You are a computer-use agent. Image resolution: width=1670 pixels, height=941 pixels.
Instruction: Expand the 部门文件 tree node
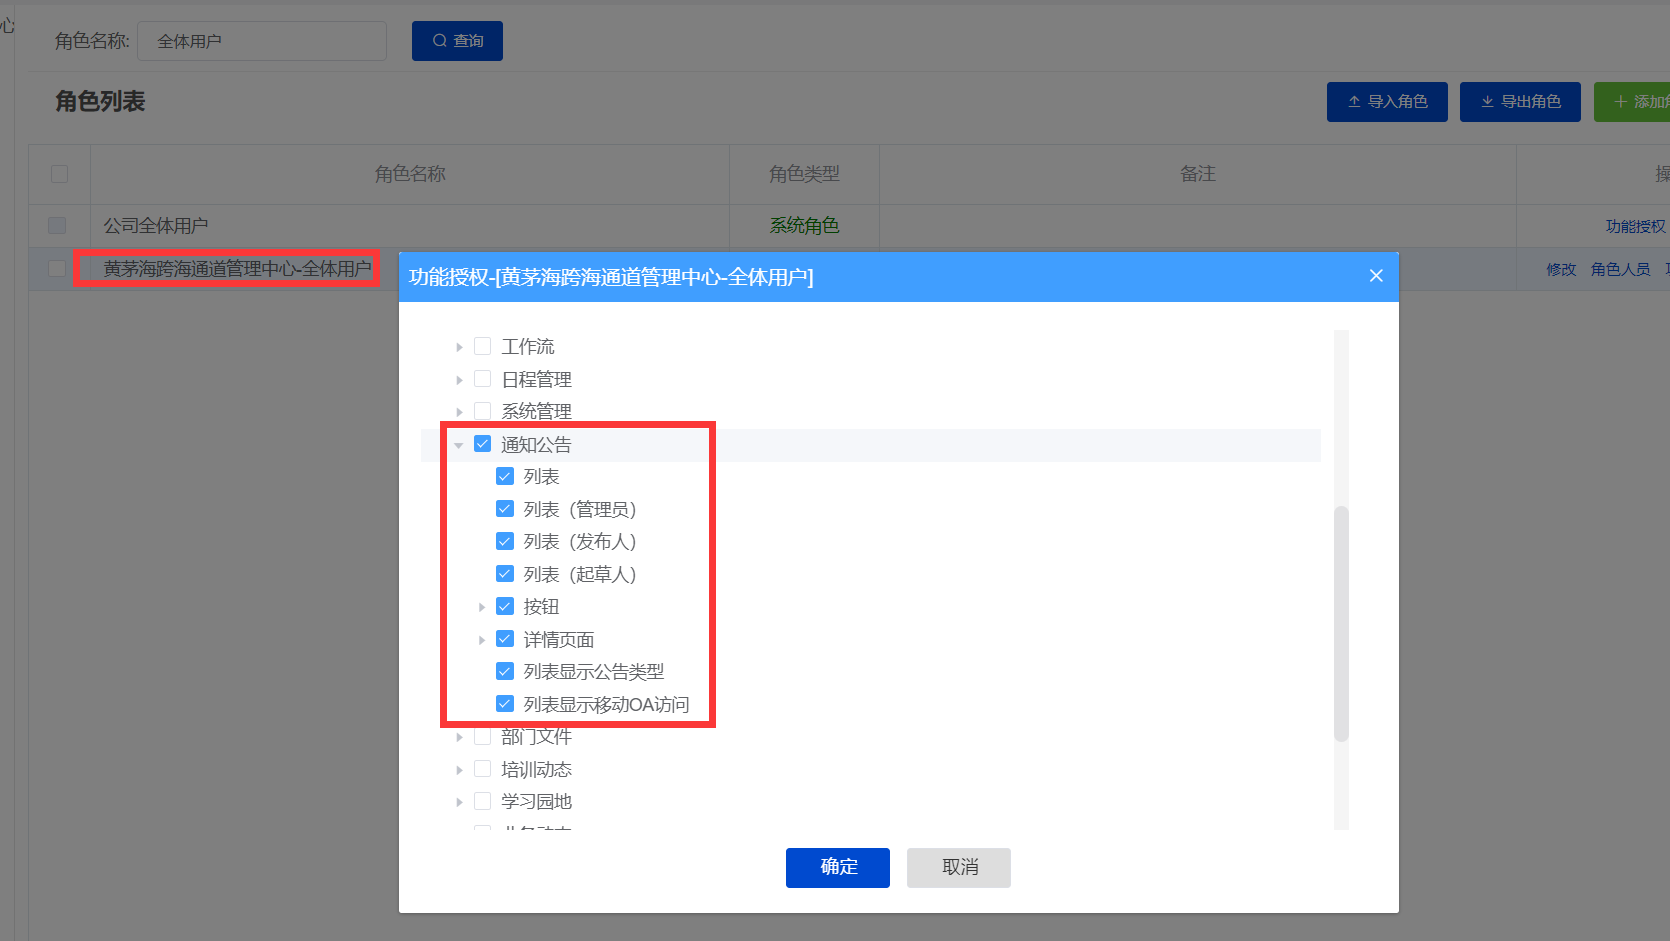pos(459,737)
